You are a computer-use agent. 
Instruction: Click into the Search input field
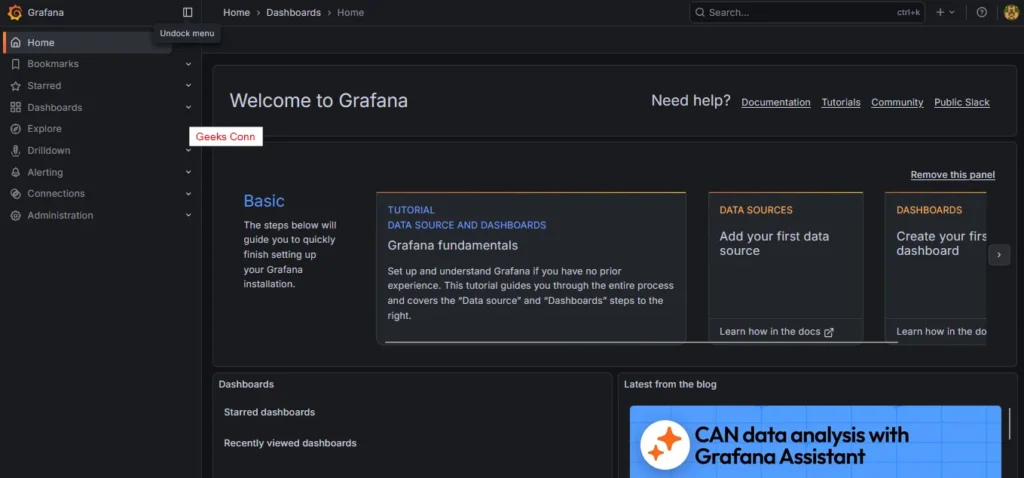(807, 12)
